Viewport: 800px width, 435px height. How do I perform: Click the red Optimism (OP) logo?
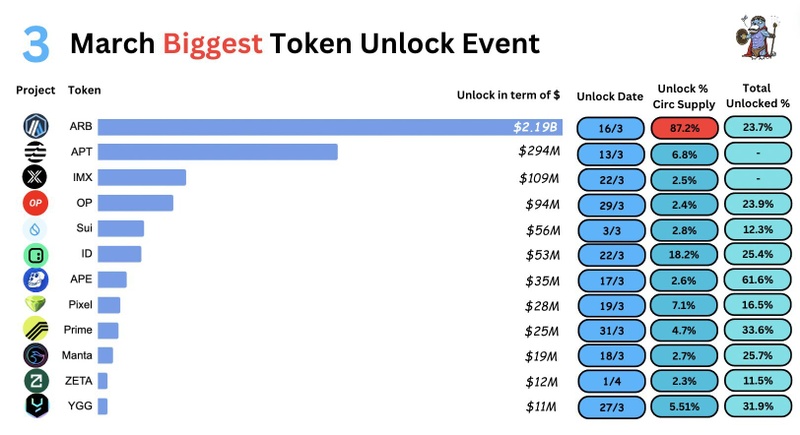tap(35, 203)
